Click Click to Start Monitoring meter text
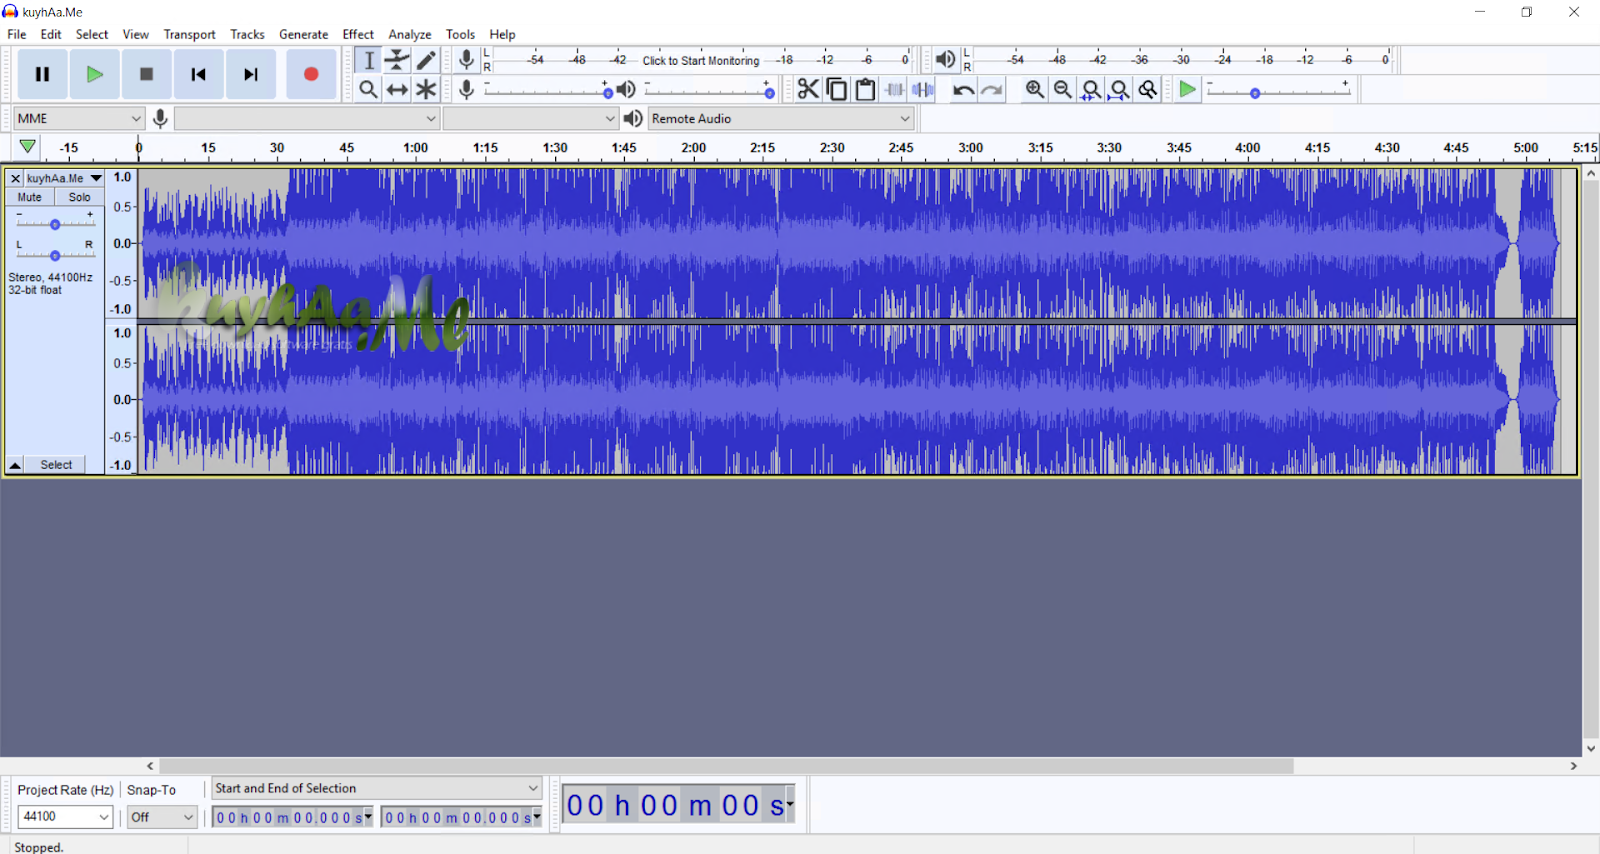Image resolution: width=1600 pixels, height=854 pixels. [x=700, y=60]
